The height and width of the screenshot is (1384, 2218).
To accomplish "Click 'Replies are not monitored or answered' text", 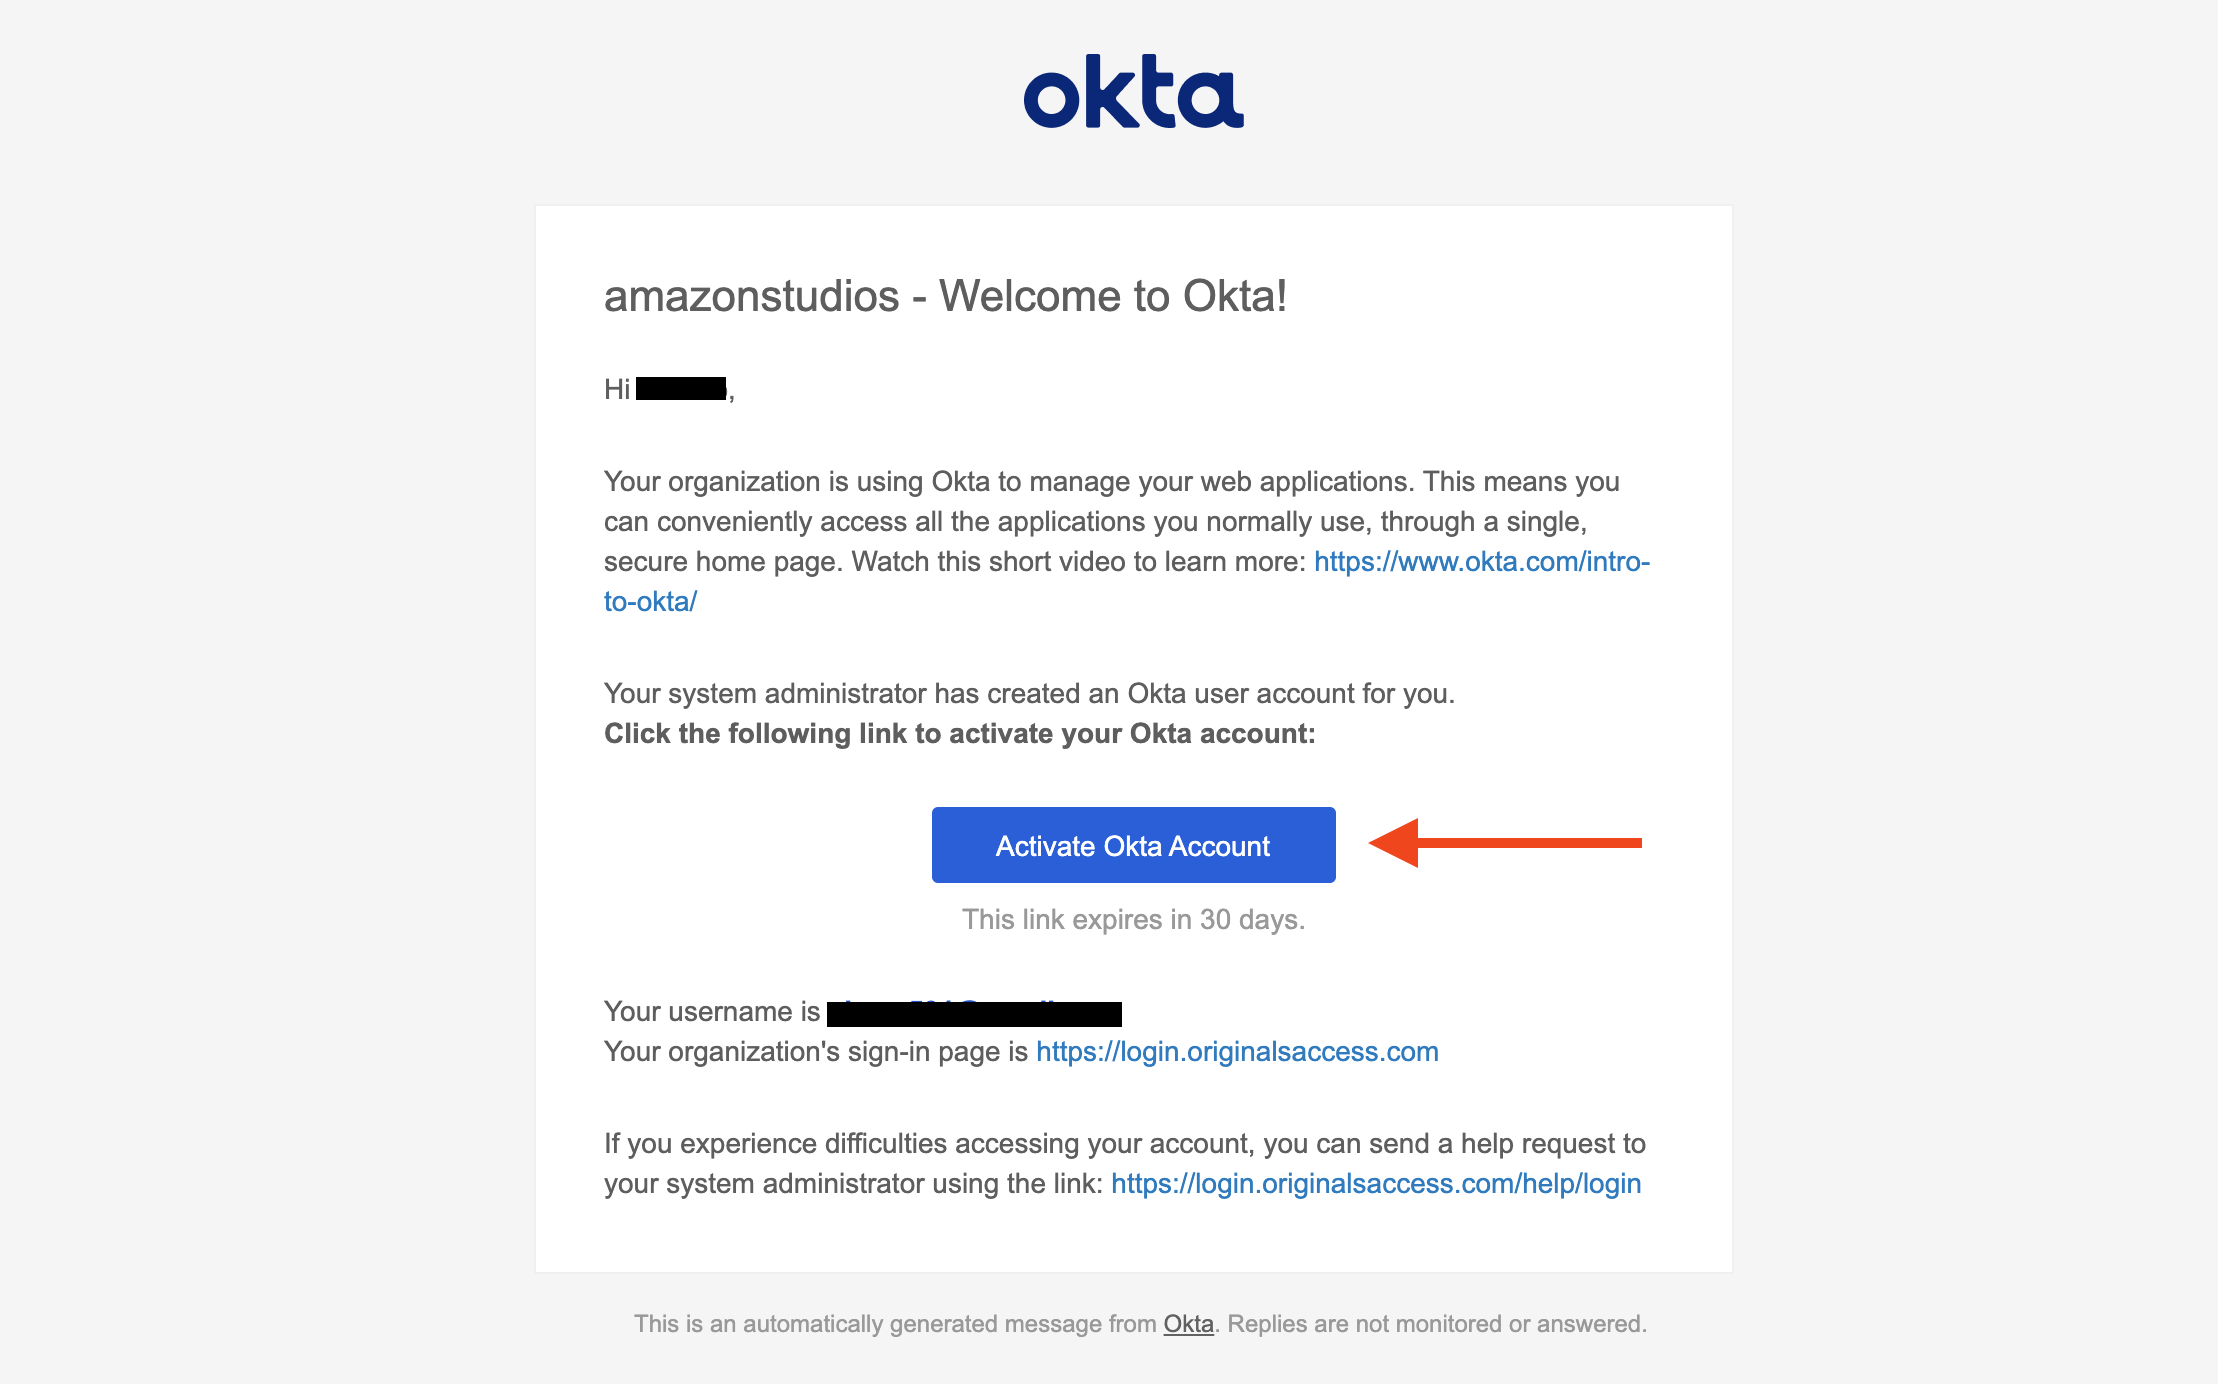I will [1436, 1324].
